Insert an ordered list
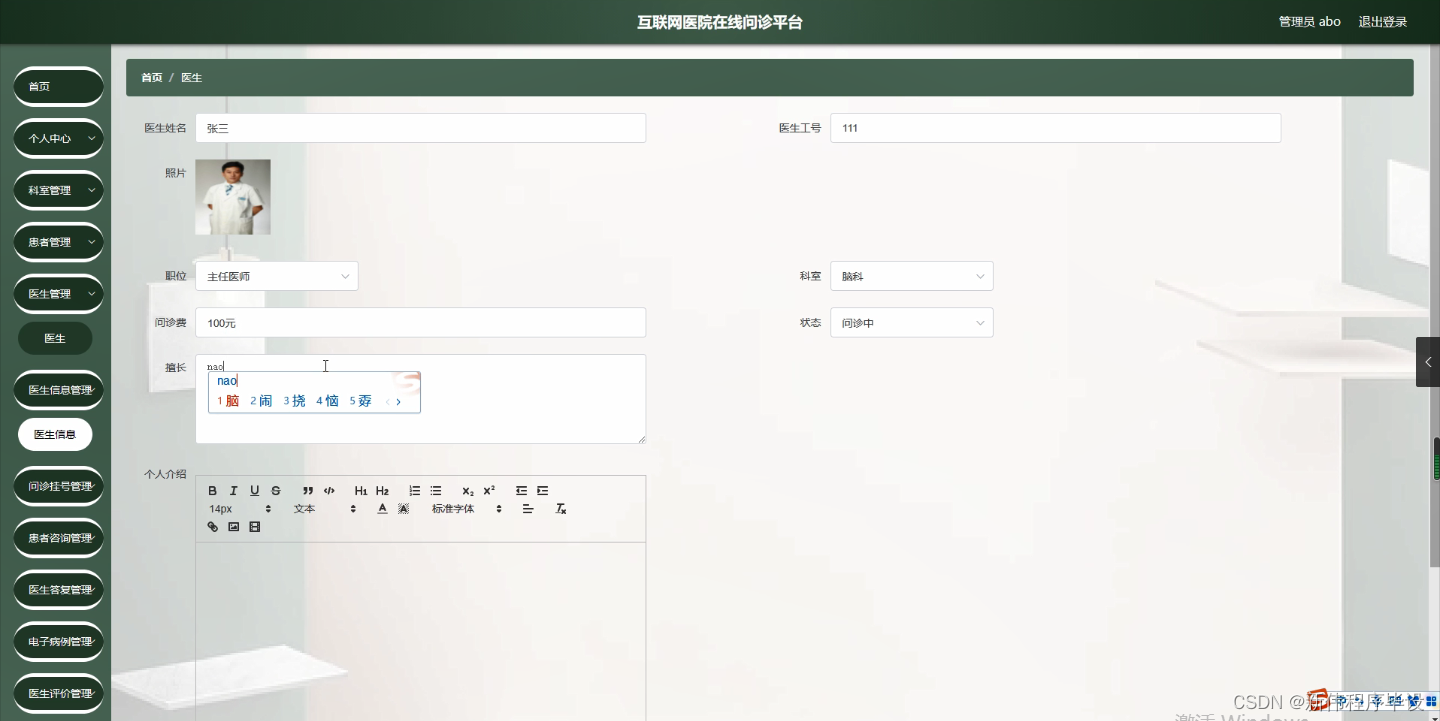This screenshot has width=1440, height=721. pos(414,490)
